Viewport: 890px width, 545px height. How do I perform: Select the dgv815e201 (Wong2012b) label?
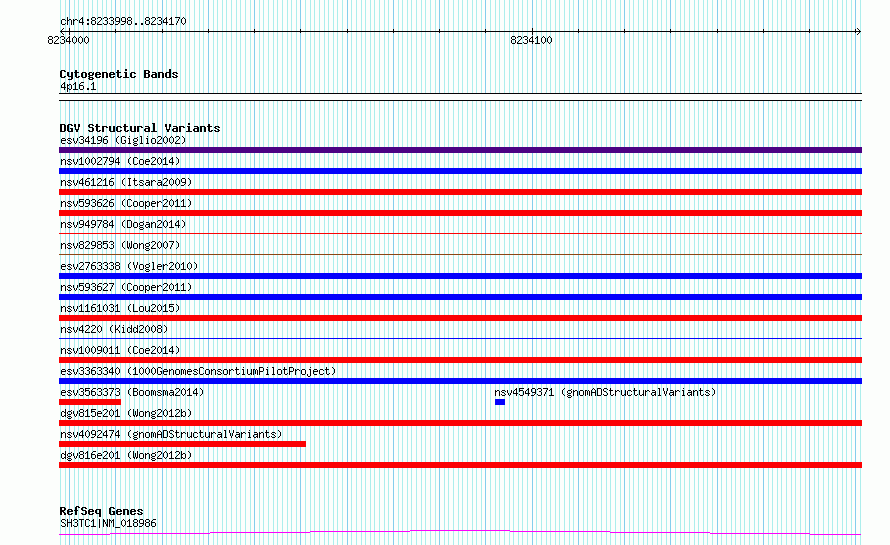point(126,413)
